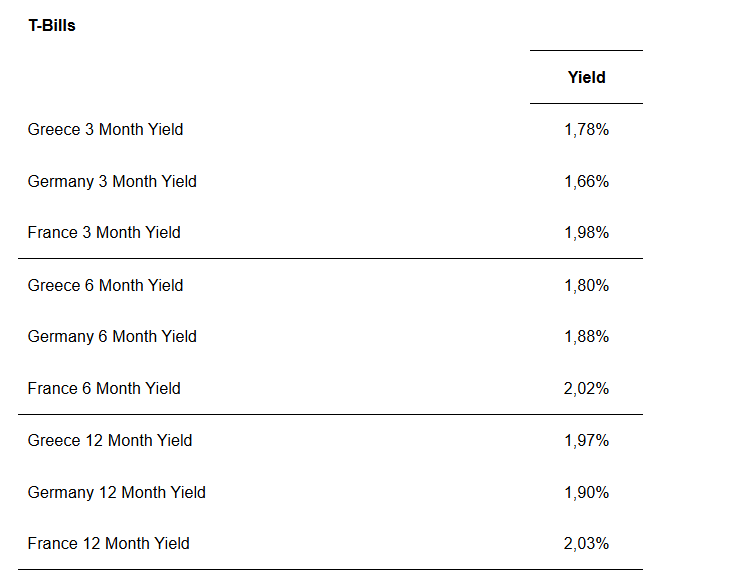
Task: Click the 2,02% yield value
Action: click(x=586, y=388)
